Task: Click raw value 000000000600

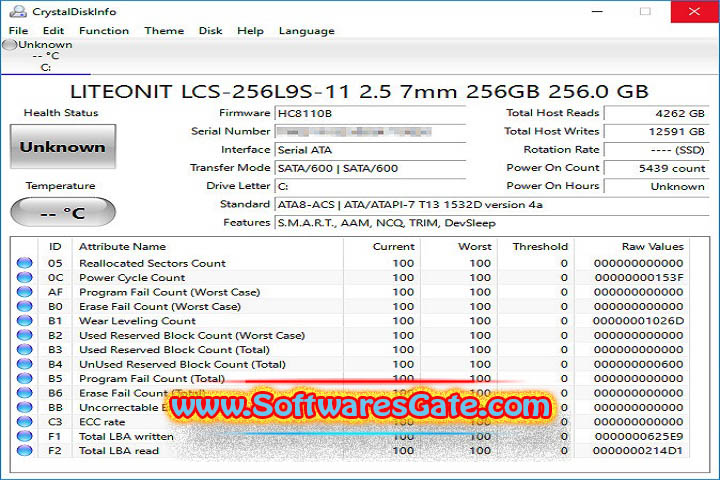Action: (638, 364)
